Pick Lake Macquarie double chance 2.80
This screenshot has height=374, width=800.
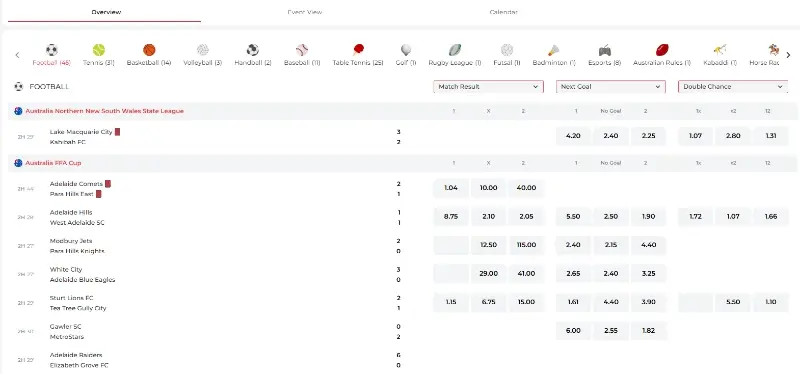(733, 136)
